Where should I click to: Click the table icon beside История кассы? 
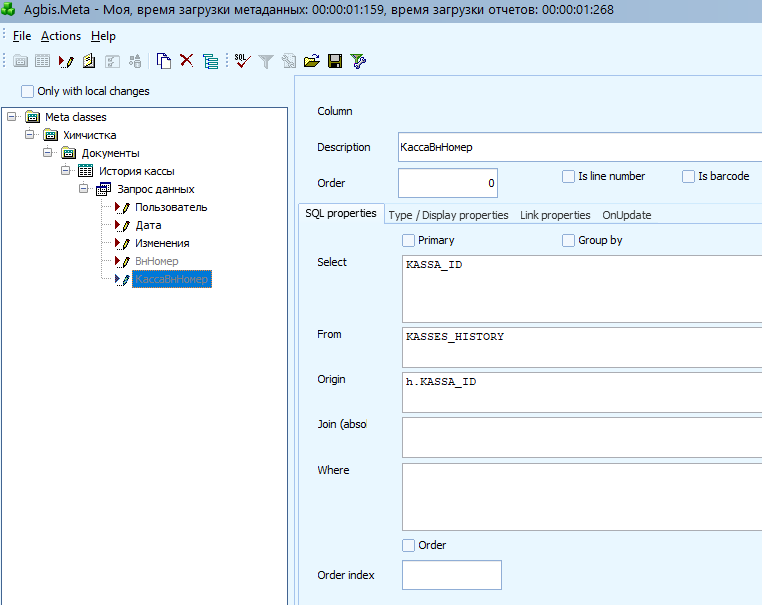coord(86,171)
